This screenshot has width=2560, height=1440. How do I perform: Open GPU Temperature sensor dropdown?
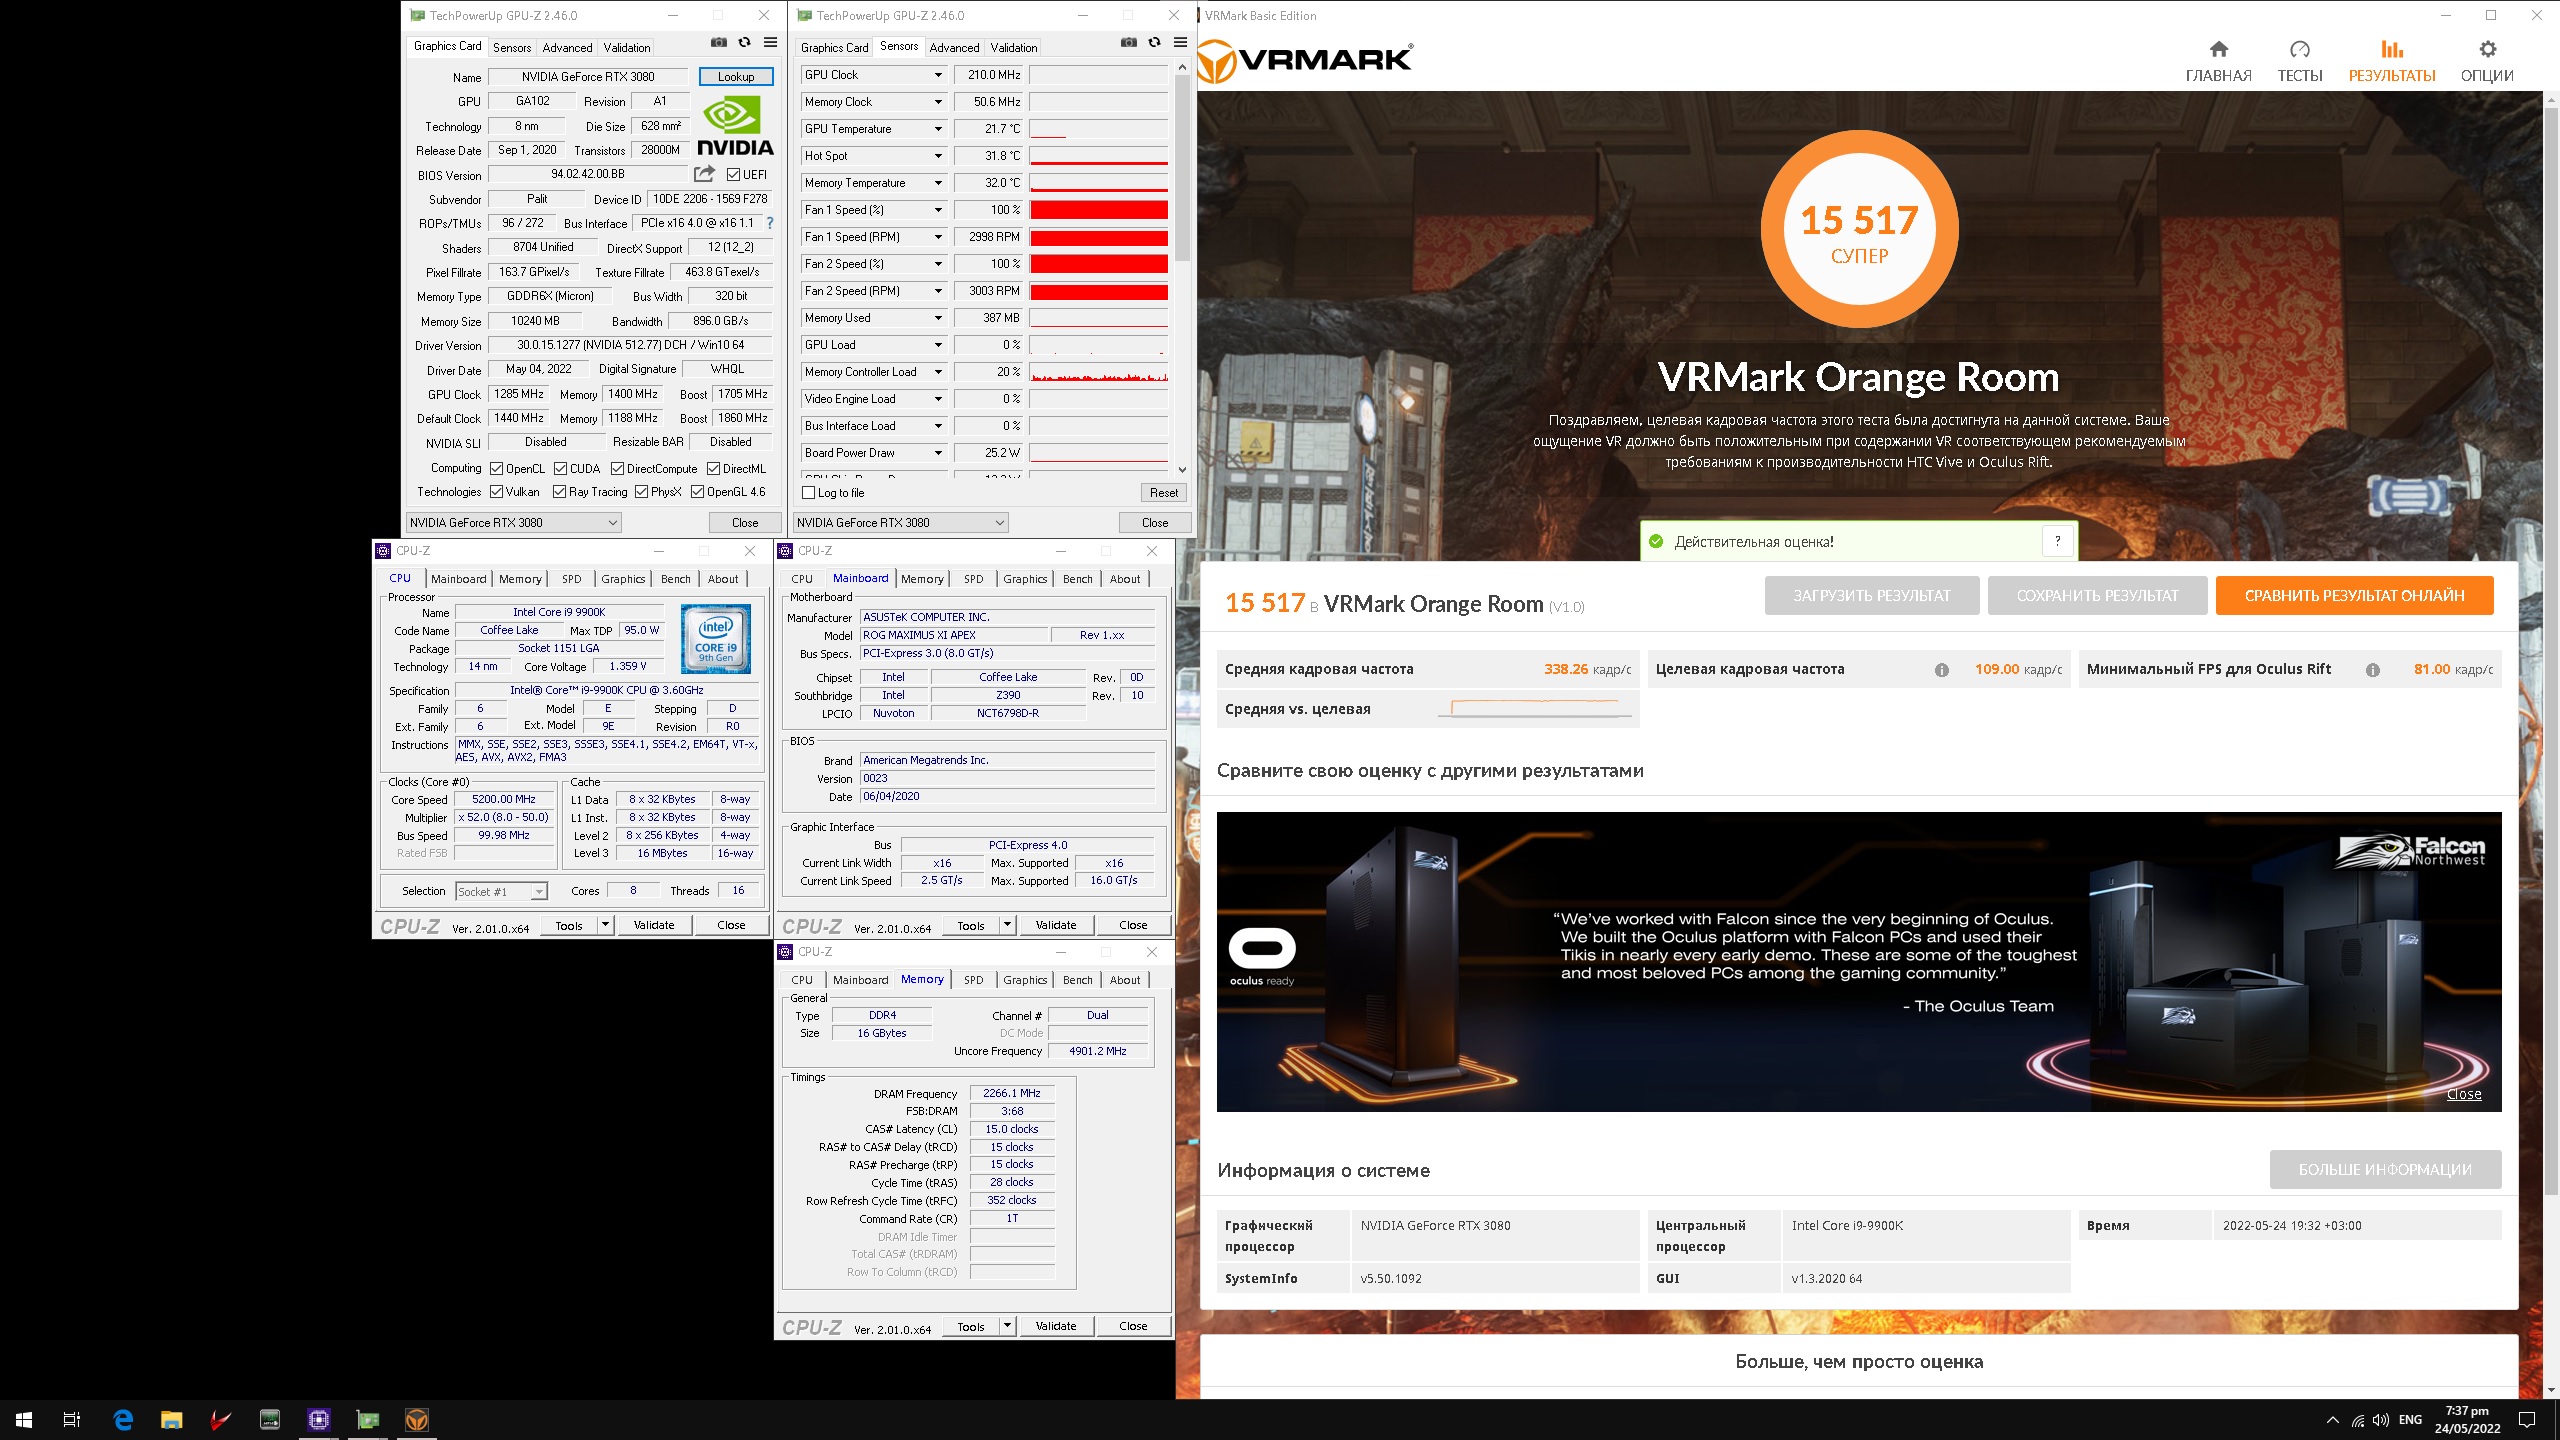click(x=937, y=129)
